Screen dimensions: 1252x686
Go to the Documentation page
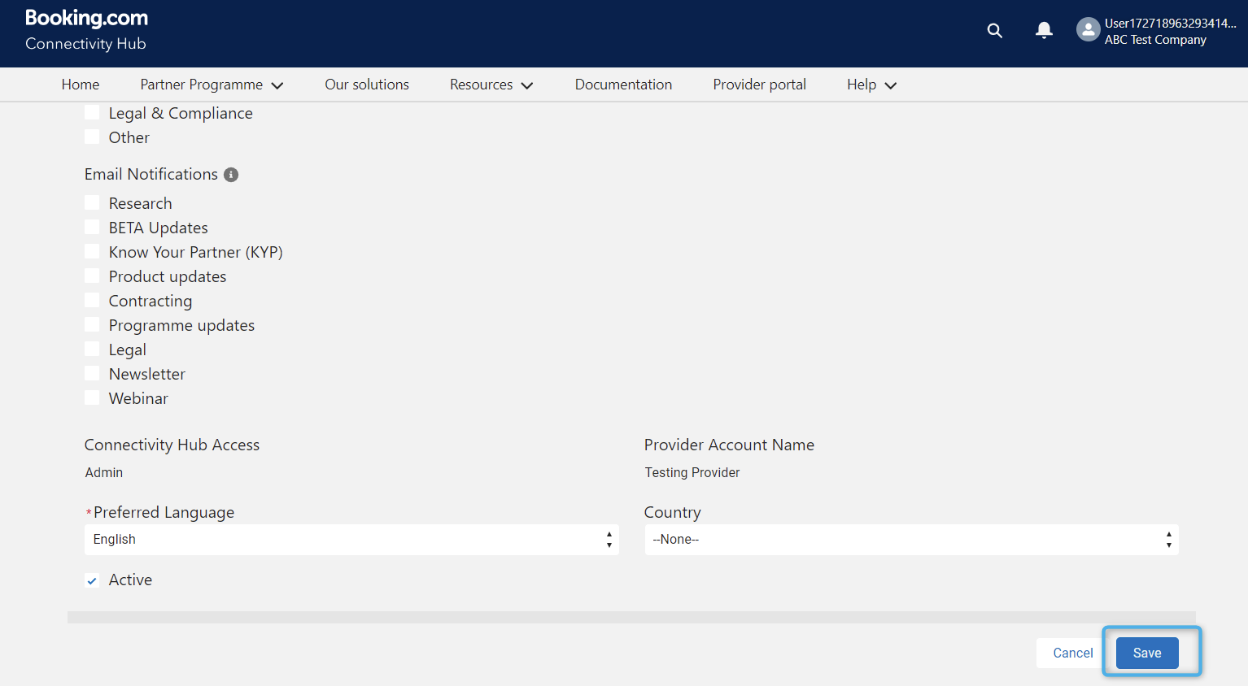click(x=623, y=85)
